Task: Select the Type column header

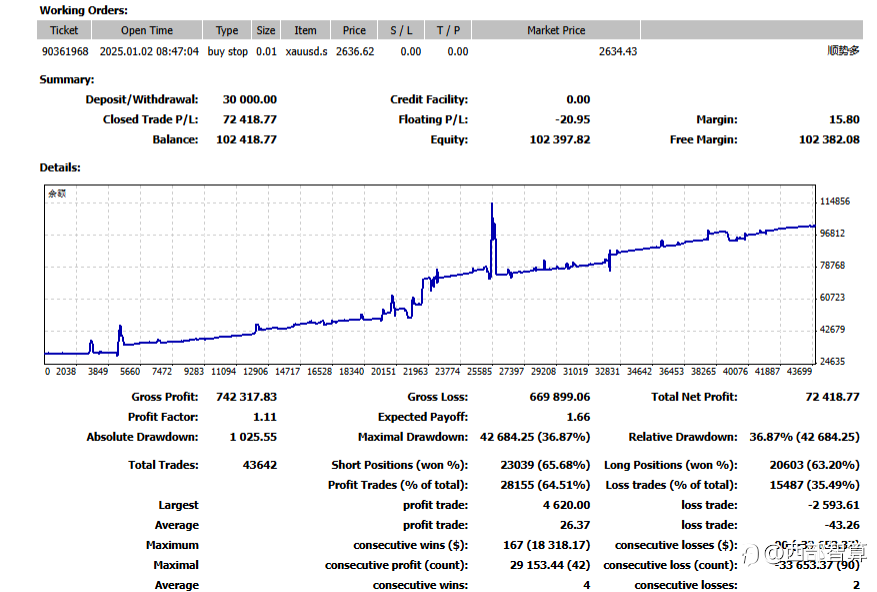Action: (x=227, y=31)
